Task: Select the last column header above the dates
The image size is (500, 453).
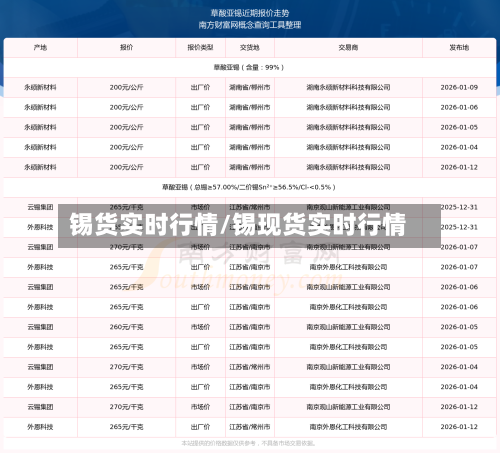Action: coord(459,47)
